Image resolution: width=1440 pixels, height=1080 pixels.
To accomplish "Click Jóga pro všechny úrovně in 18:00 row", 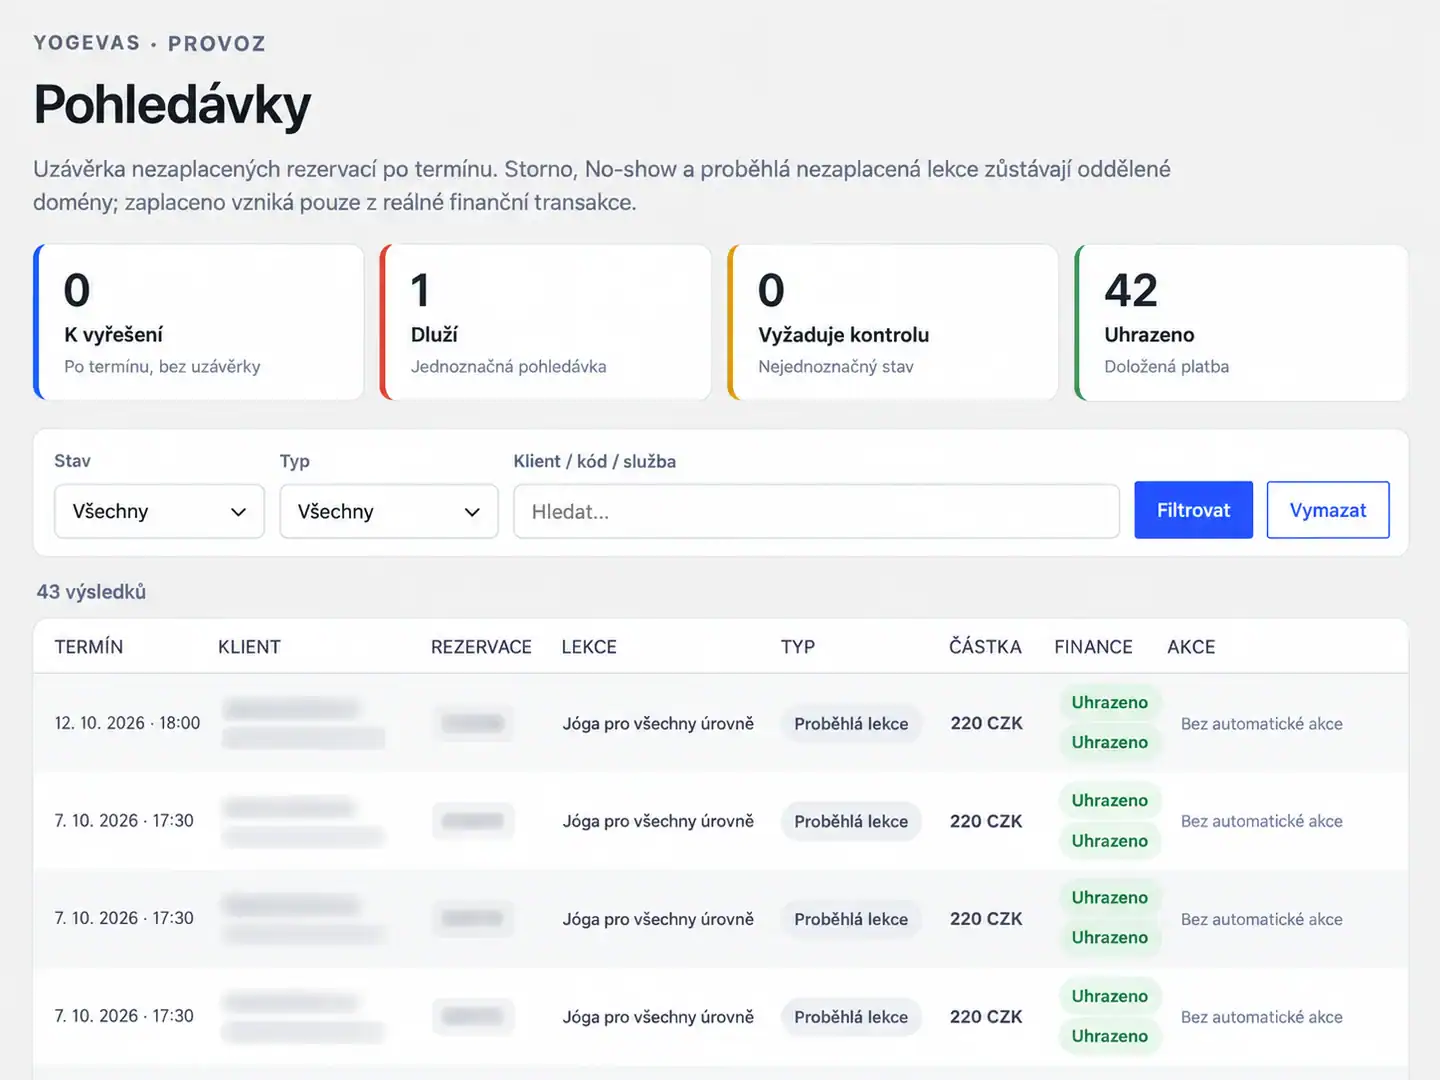I will (x=658, y=723).
